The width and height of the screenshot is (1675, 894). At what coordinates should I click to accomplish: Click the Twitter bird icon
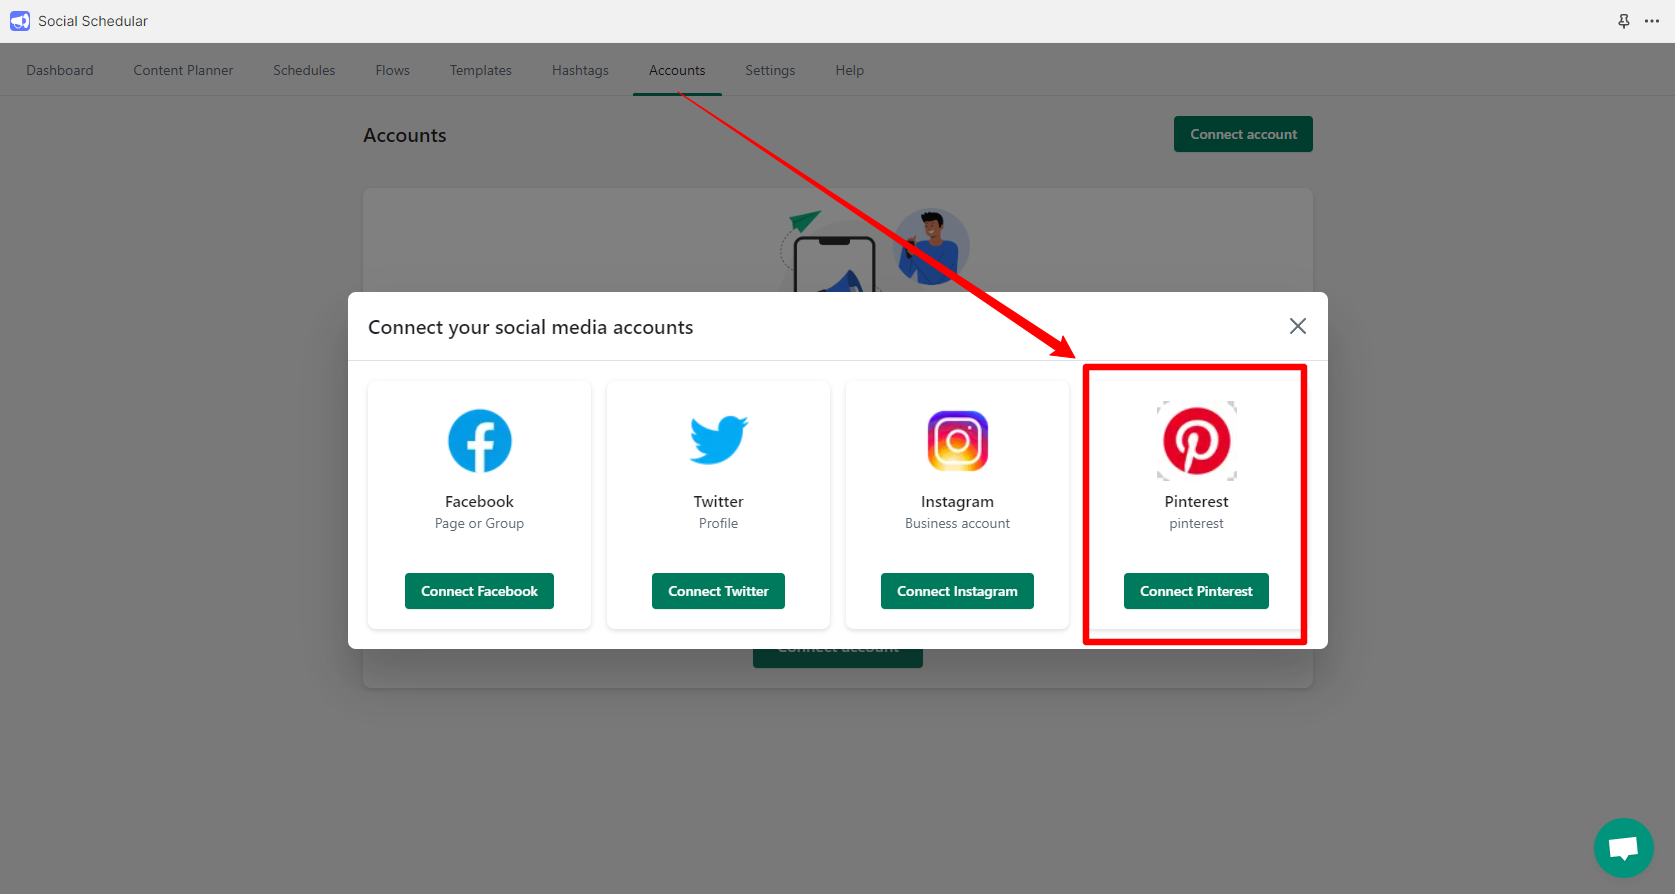point(718,440)
